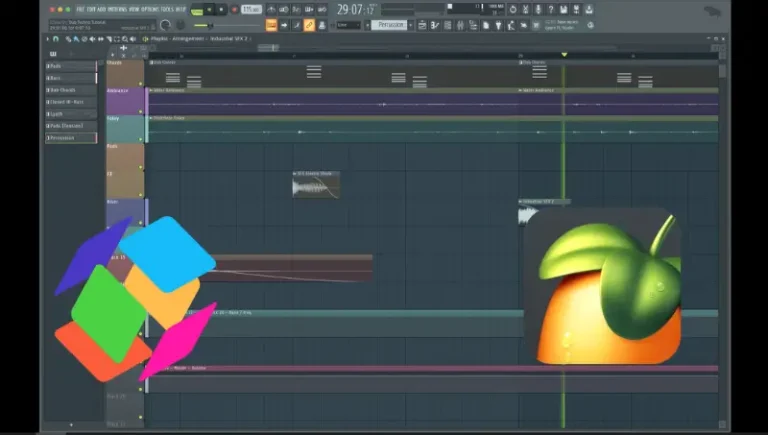Toggle loop recording icon
768x435 pixels.
[x=322, y=9]
